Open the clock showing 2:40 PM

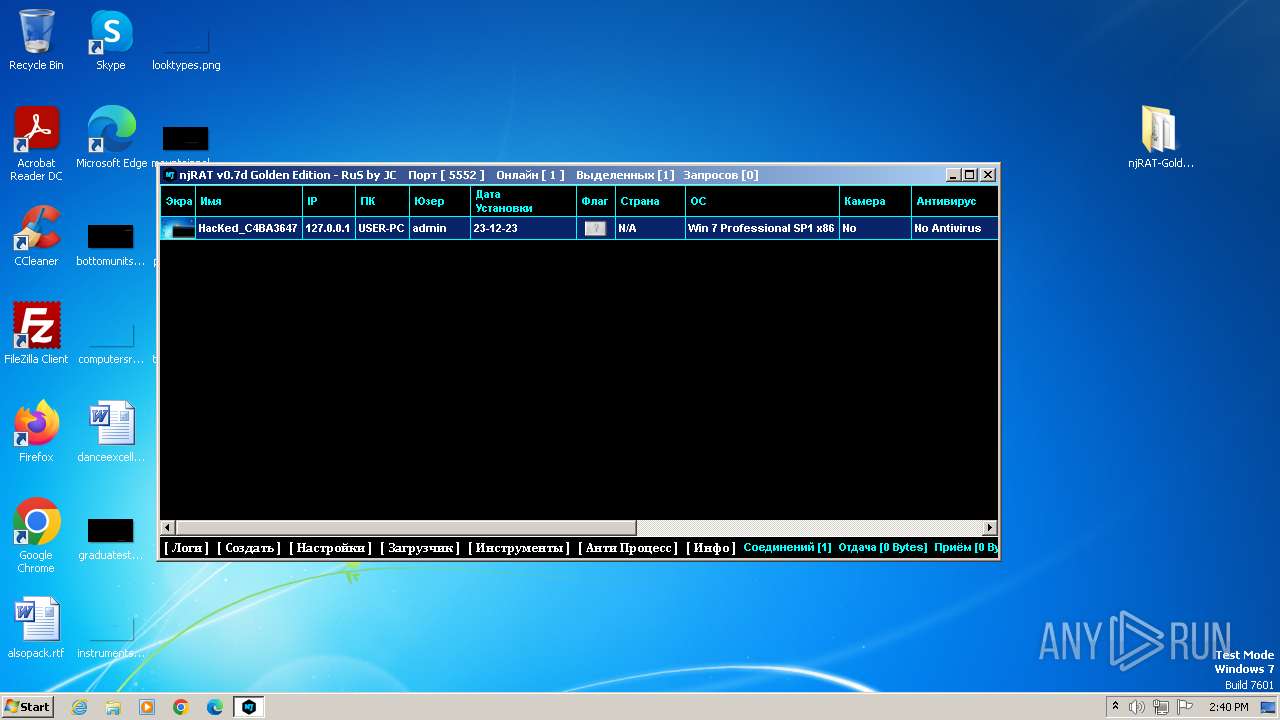(1228, 707)
